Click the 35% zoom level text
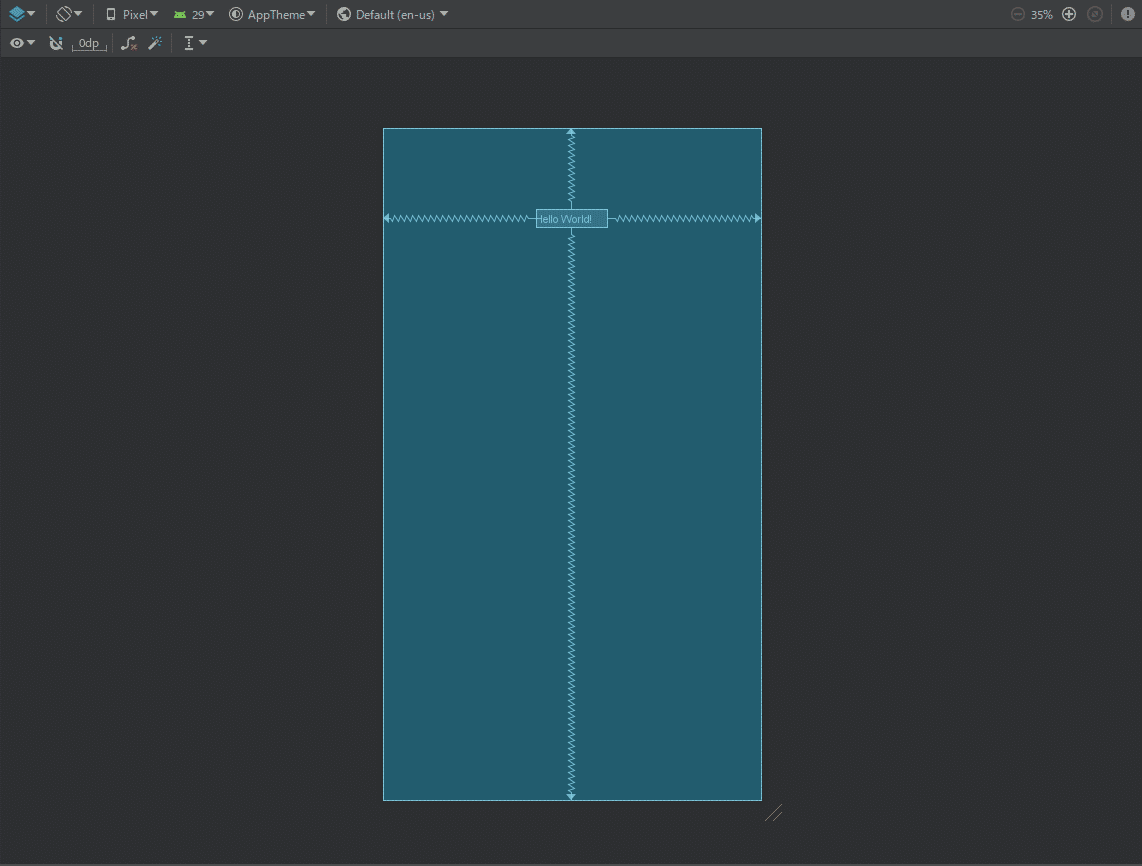1142x866 pixels. [x=1041, y=15]
